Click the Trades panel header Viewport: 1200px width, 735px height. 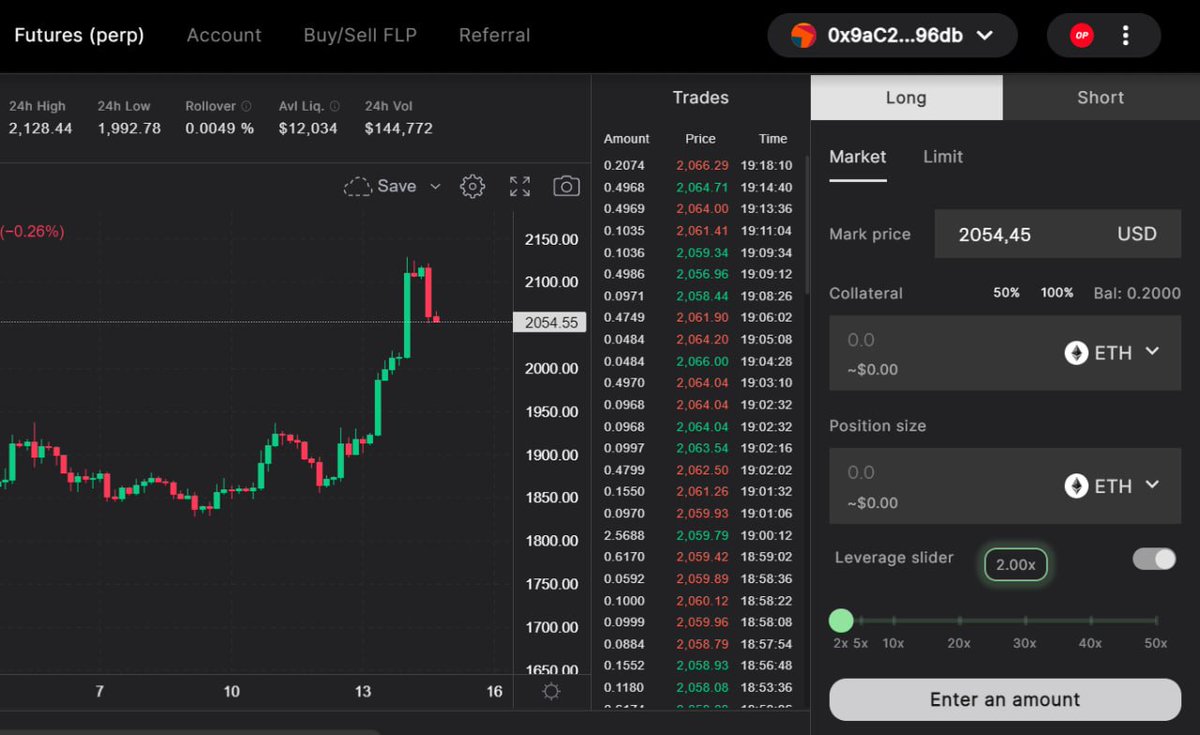pos(700,97)
